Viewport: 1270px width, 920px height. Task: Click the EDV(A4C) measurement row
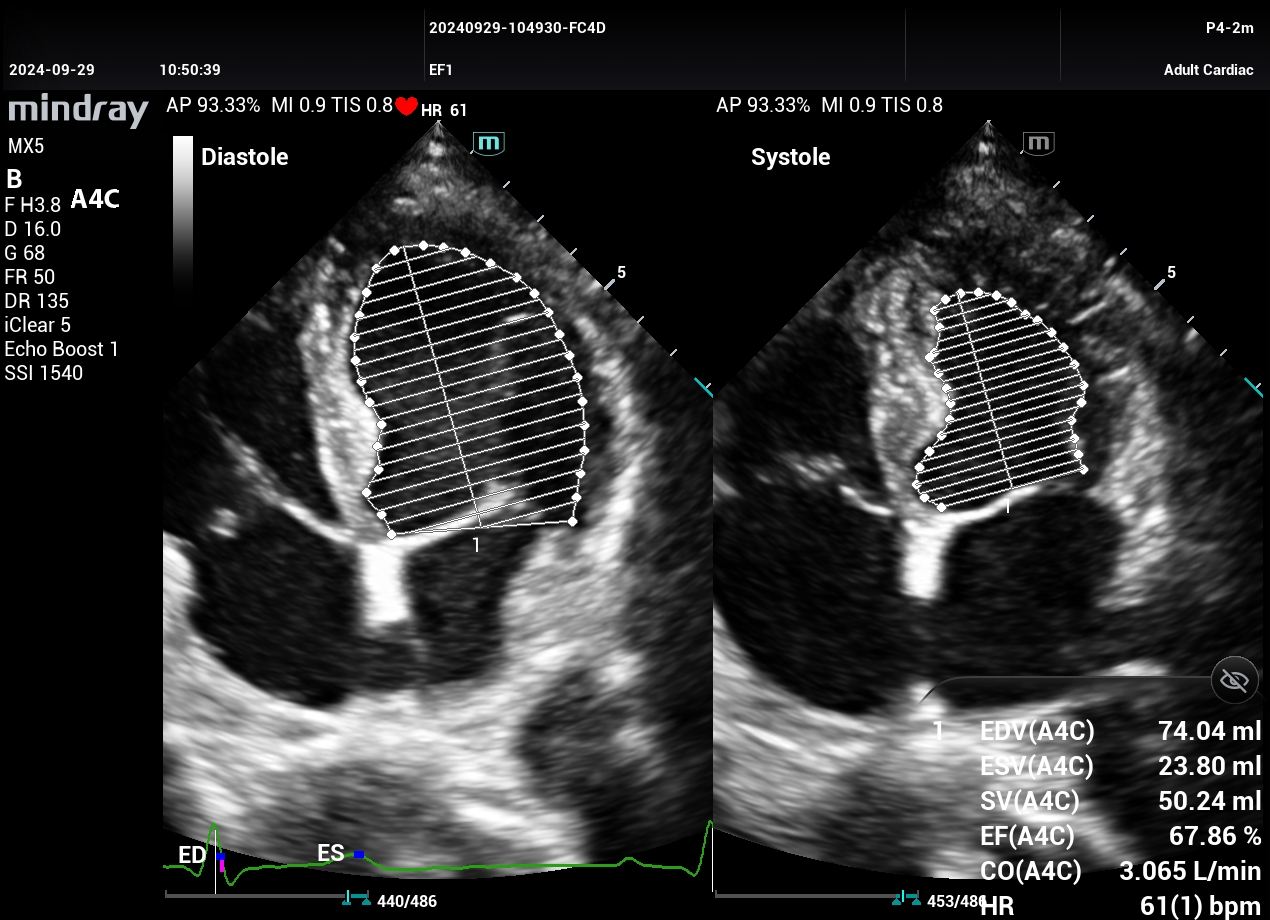pyautogui.click(x=1120, y=732)
